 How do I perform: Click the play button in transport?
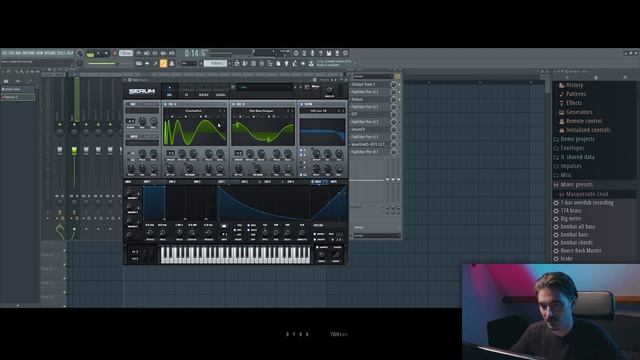98,53
